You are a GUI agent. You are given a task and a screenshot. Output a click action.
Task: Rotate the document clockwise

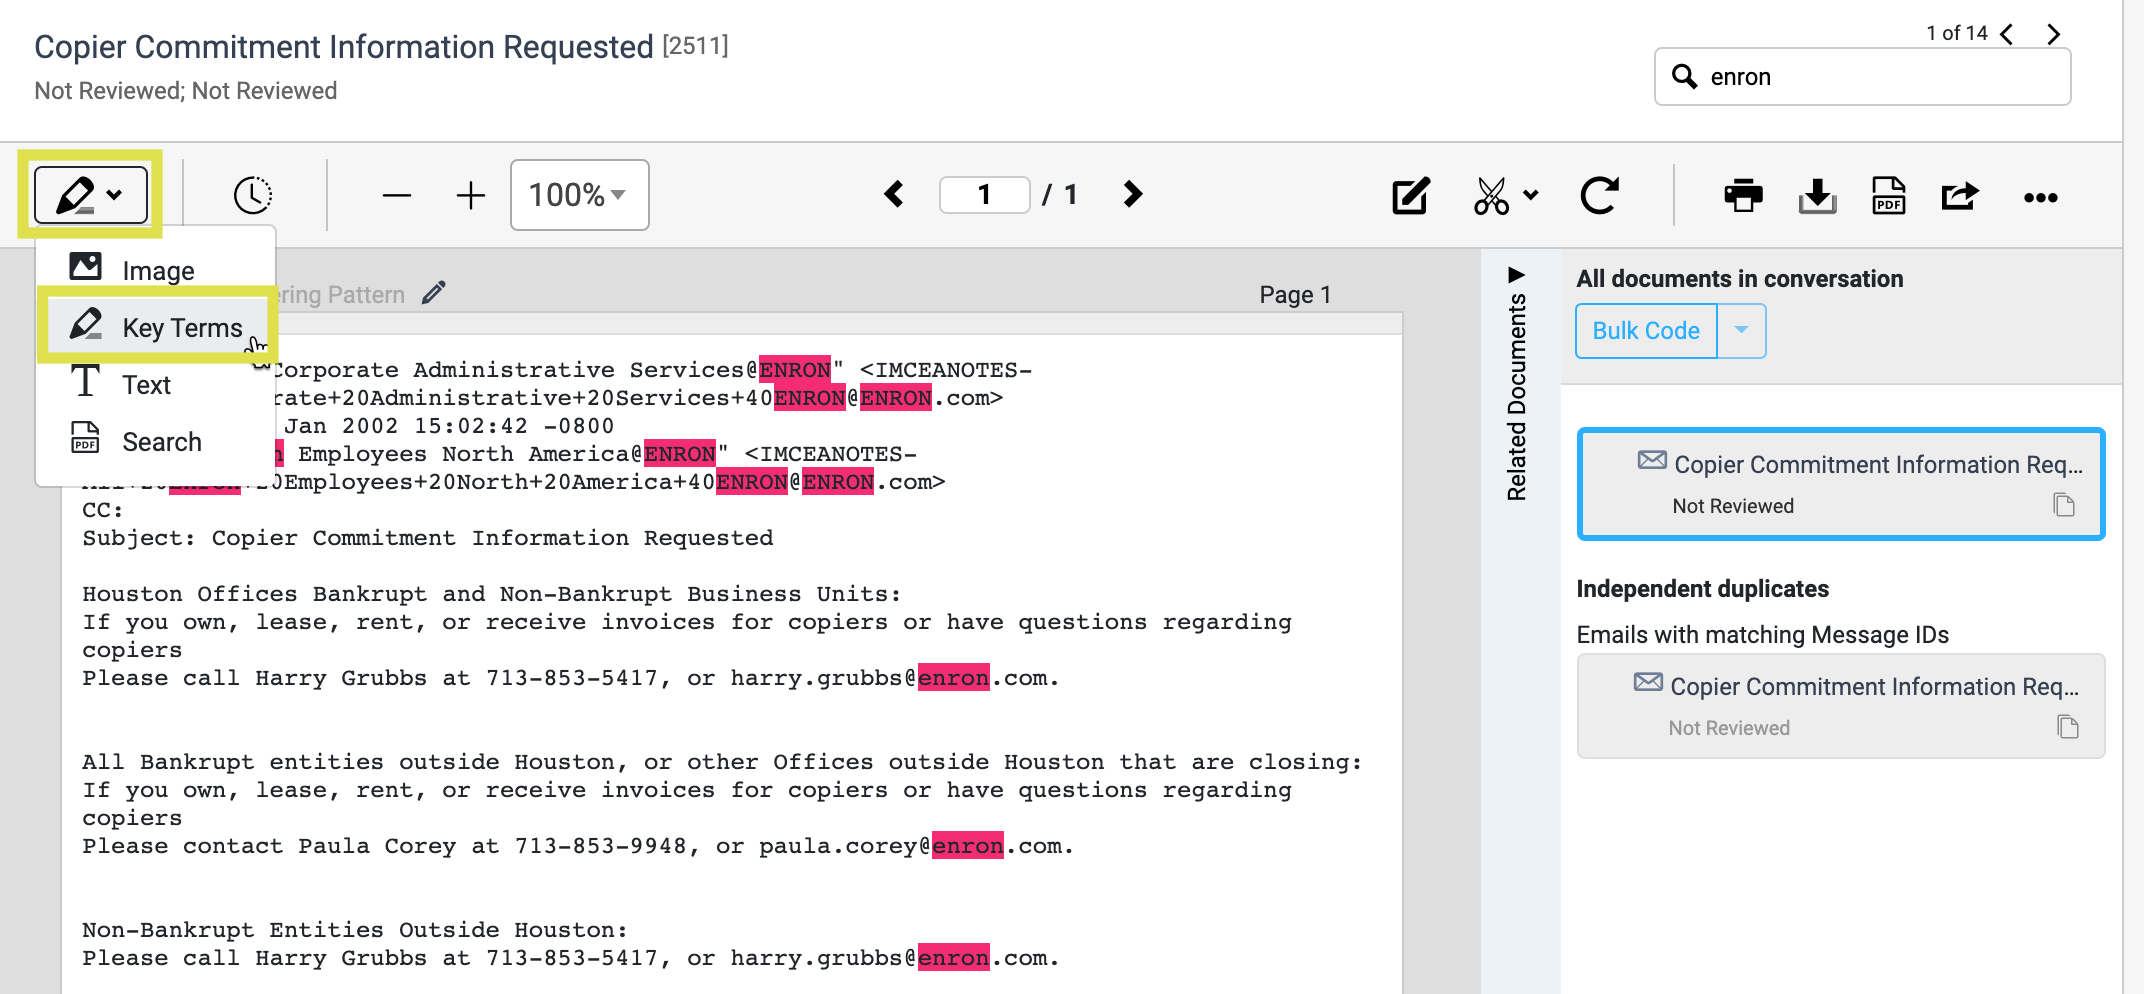point(1599,195)
